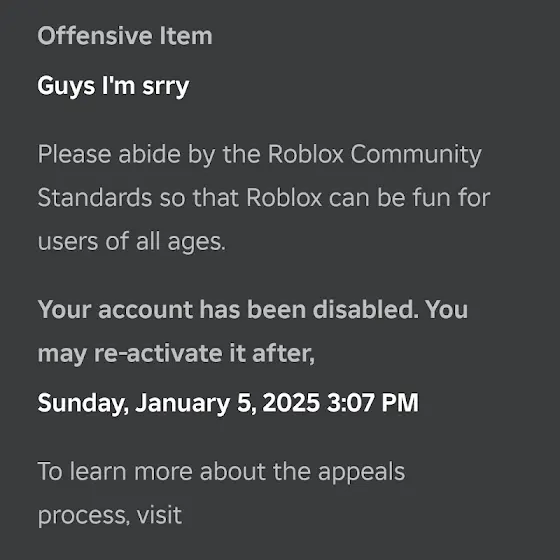
Task: Click the word 'users' in the message
Action: [x=68, y=242]
